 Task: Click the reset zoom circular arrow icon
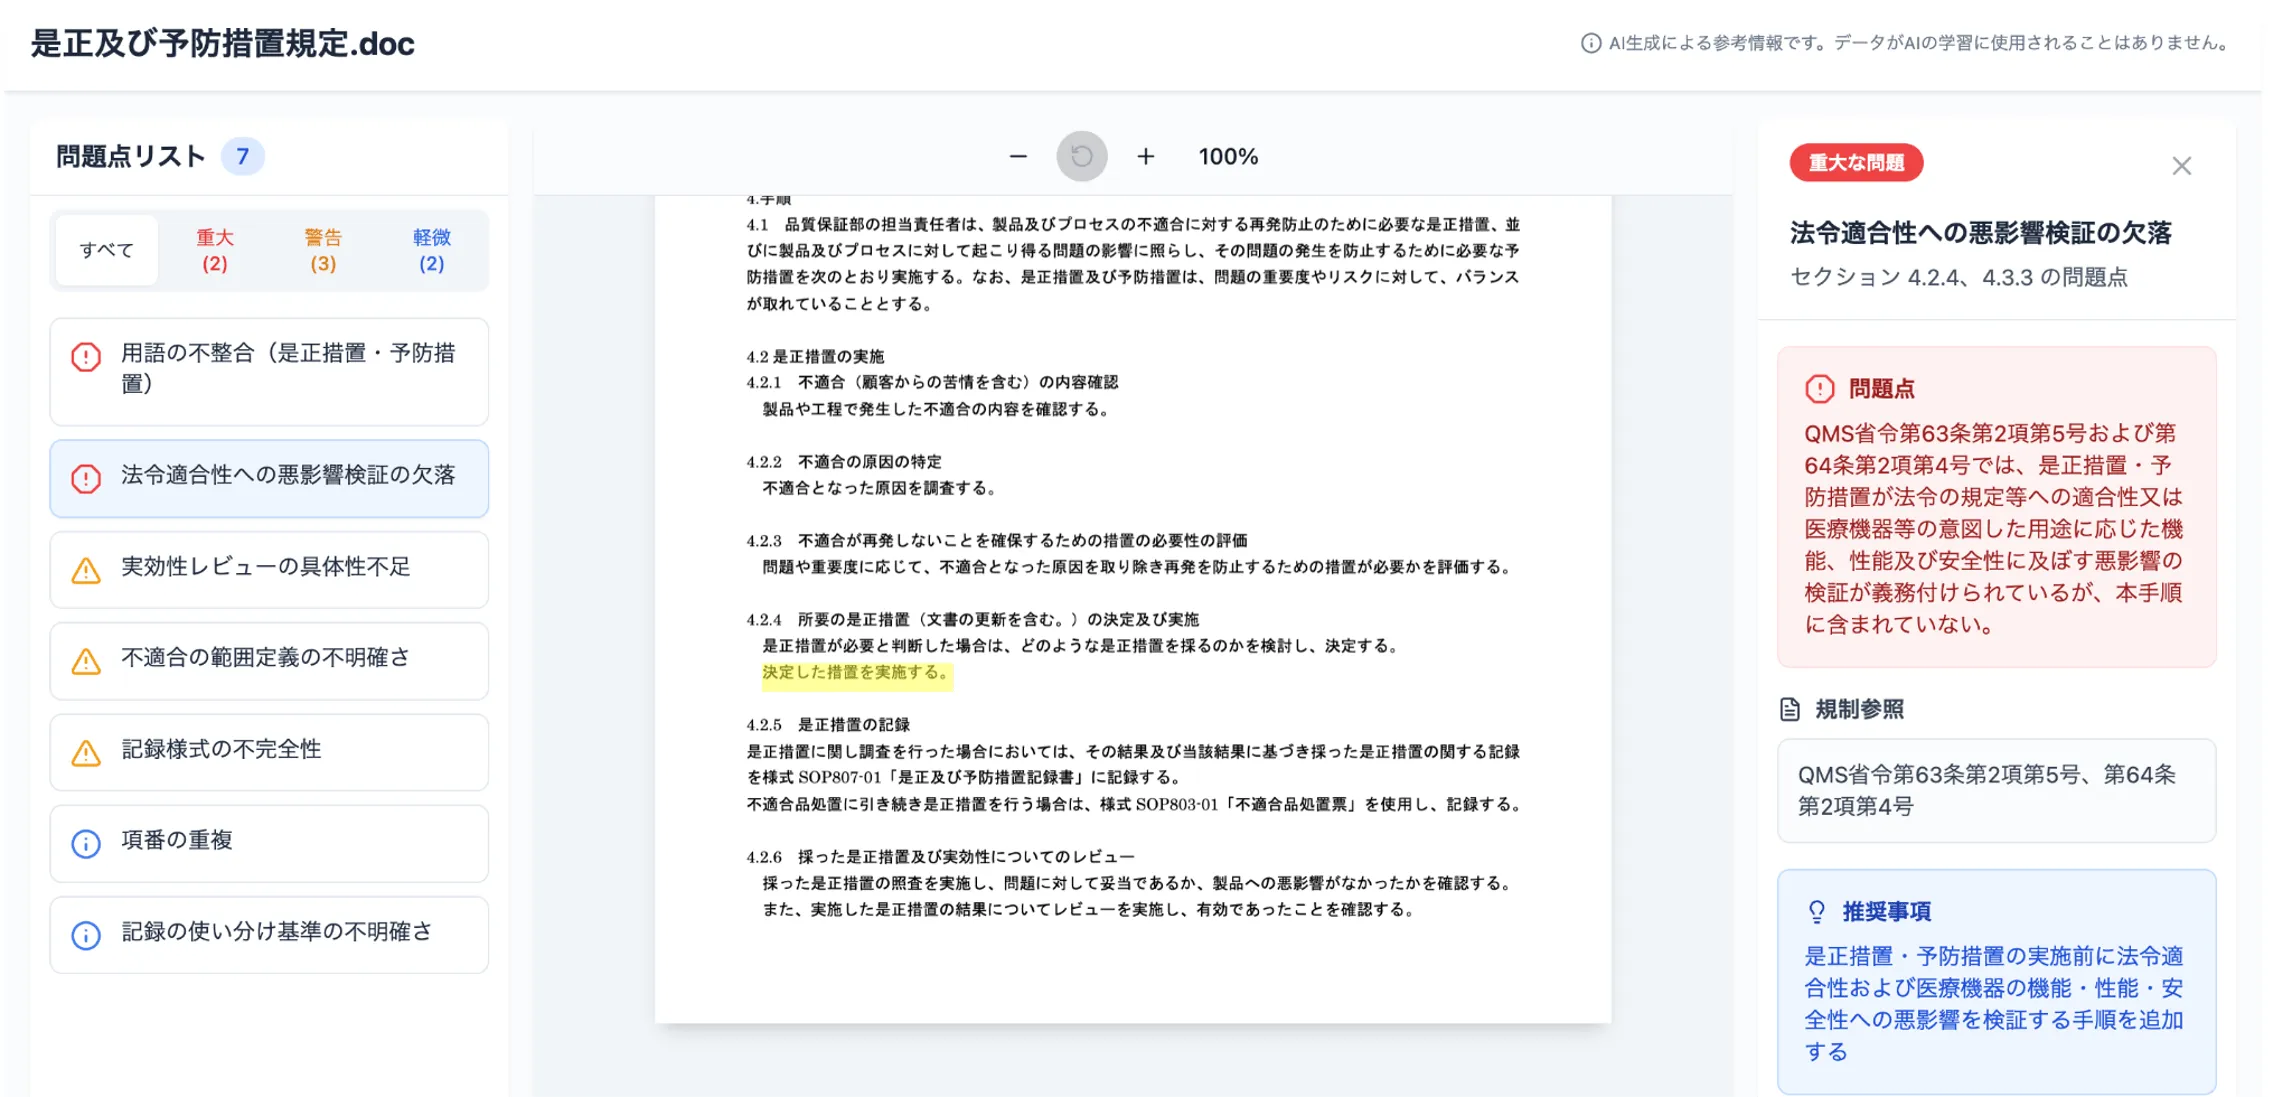(1082, 157)
